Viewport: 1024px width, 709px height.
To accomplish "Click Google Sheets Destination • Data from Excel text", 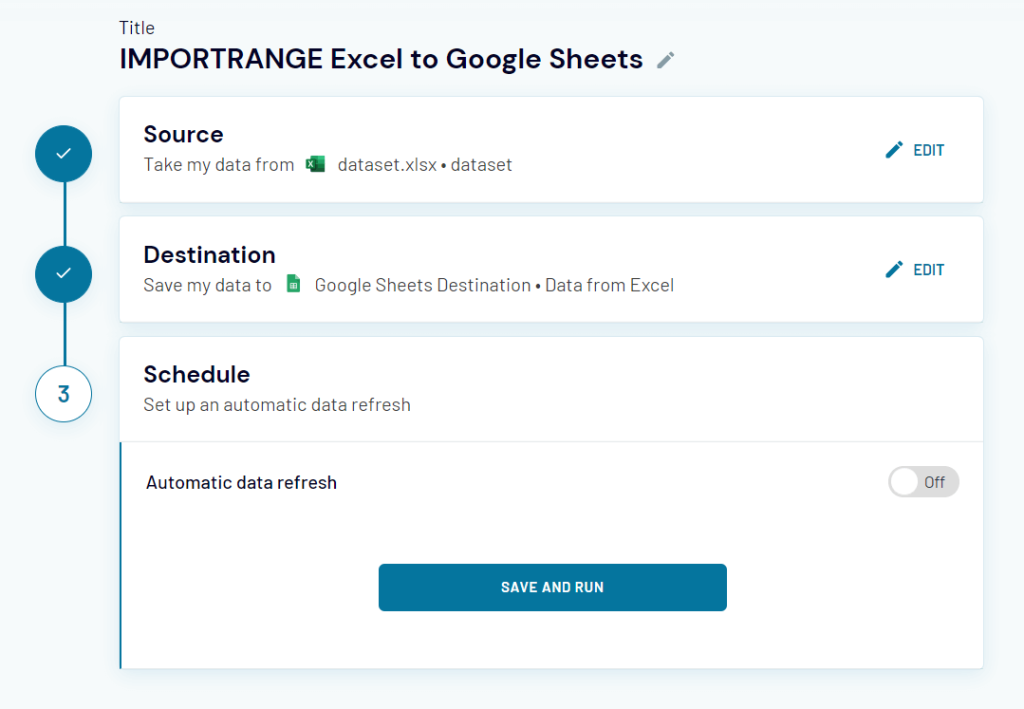I will [x=494, y=285].
